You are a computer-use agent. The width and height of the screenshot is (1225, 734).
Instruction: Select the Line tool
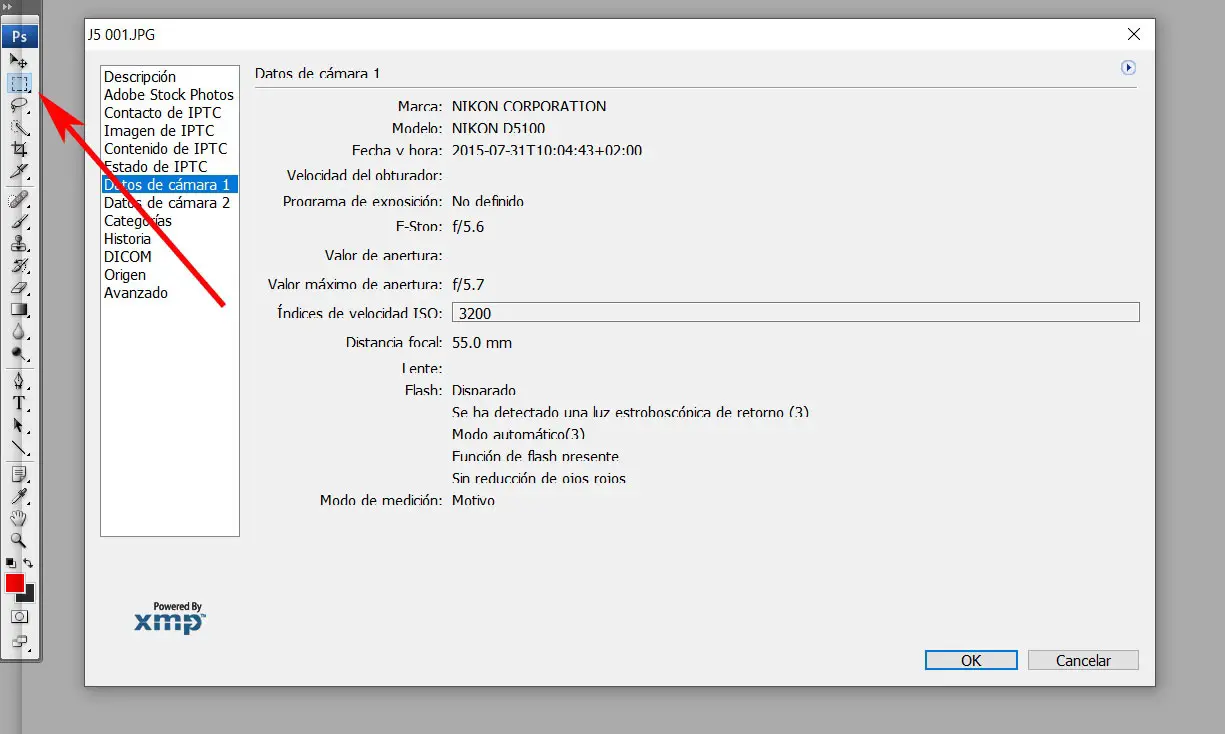[x=19, y=447]
